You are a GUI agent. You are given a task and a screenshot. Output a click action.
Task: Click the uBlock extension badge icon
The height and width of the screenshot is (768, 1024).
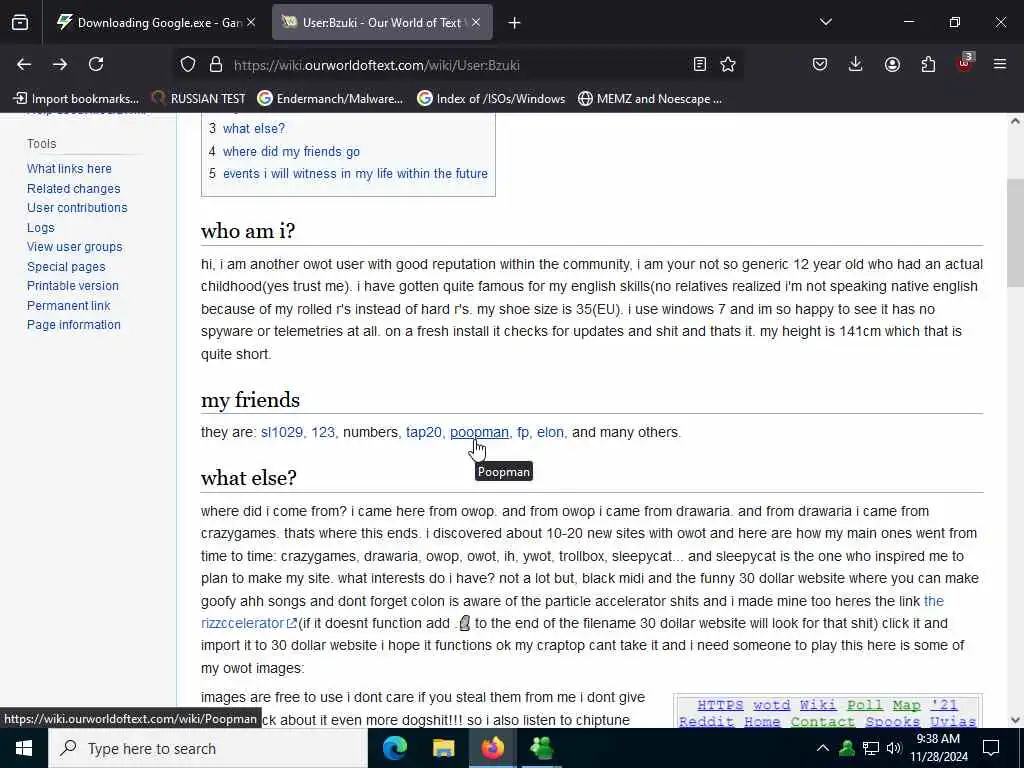coord(965,63)
